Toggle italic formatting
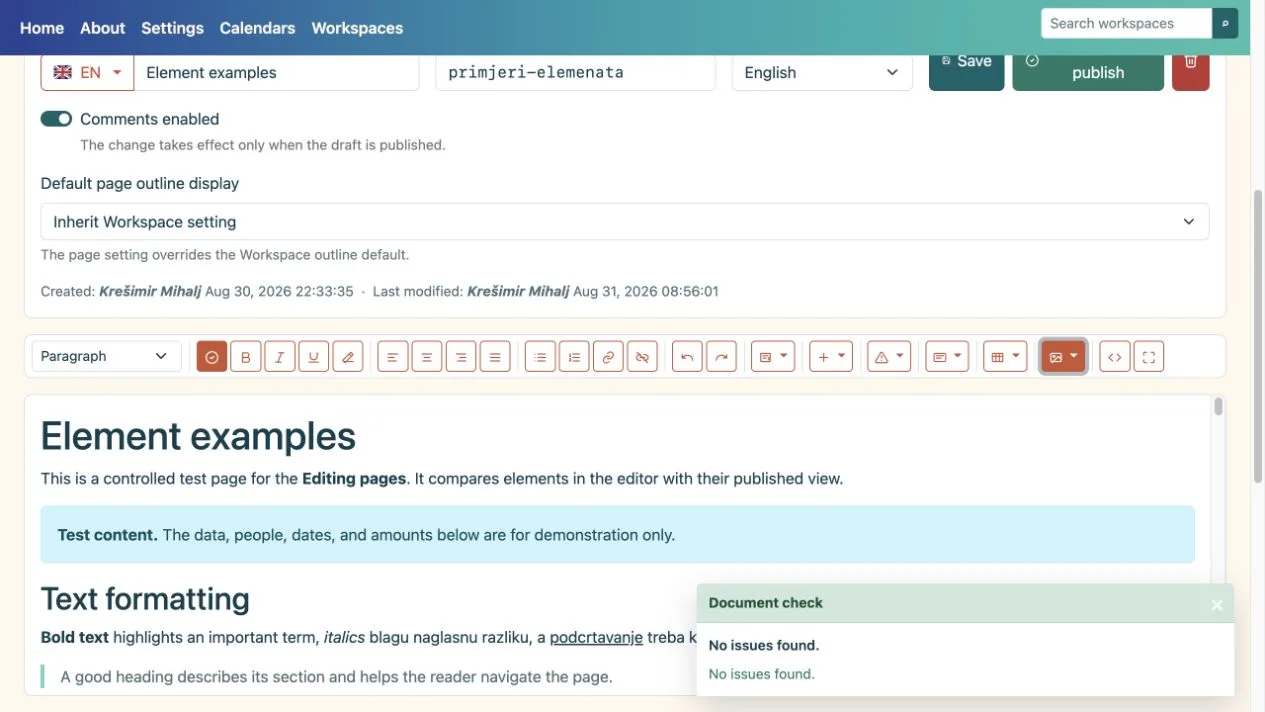Viewport: 1265px width, 712px height. pos(280,357)
